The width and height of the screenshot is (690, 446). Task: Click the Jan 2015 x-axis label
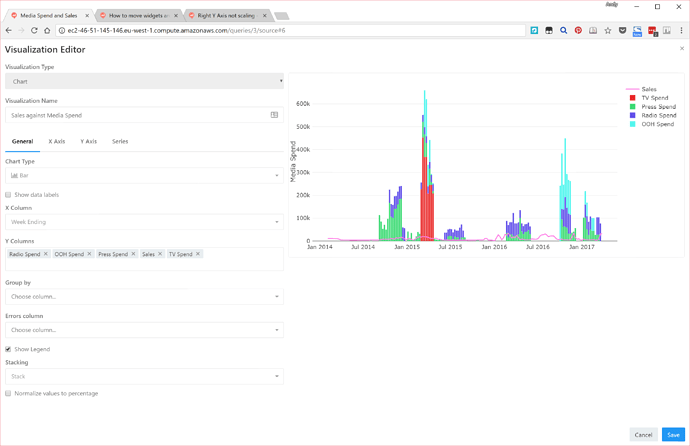[407, 247]
